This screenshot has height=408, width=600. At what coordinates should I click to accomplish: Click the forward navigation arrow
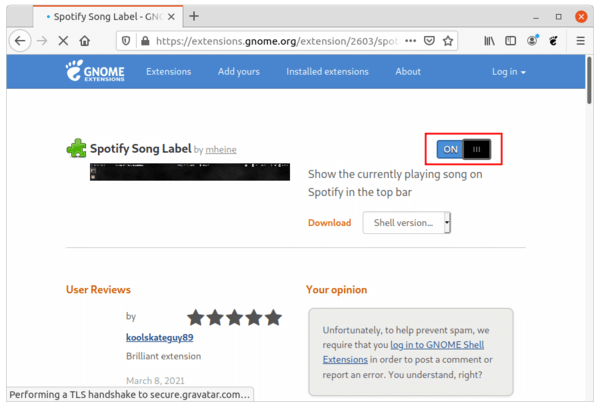[42, 41]
